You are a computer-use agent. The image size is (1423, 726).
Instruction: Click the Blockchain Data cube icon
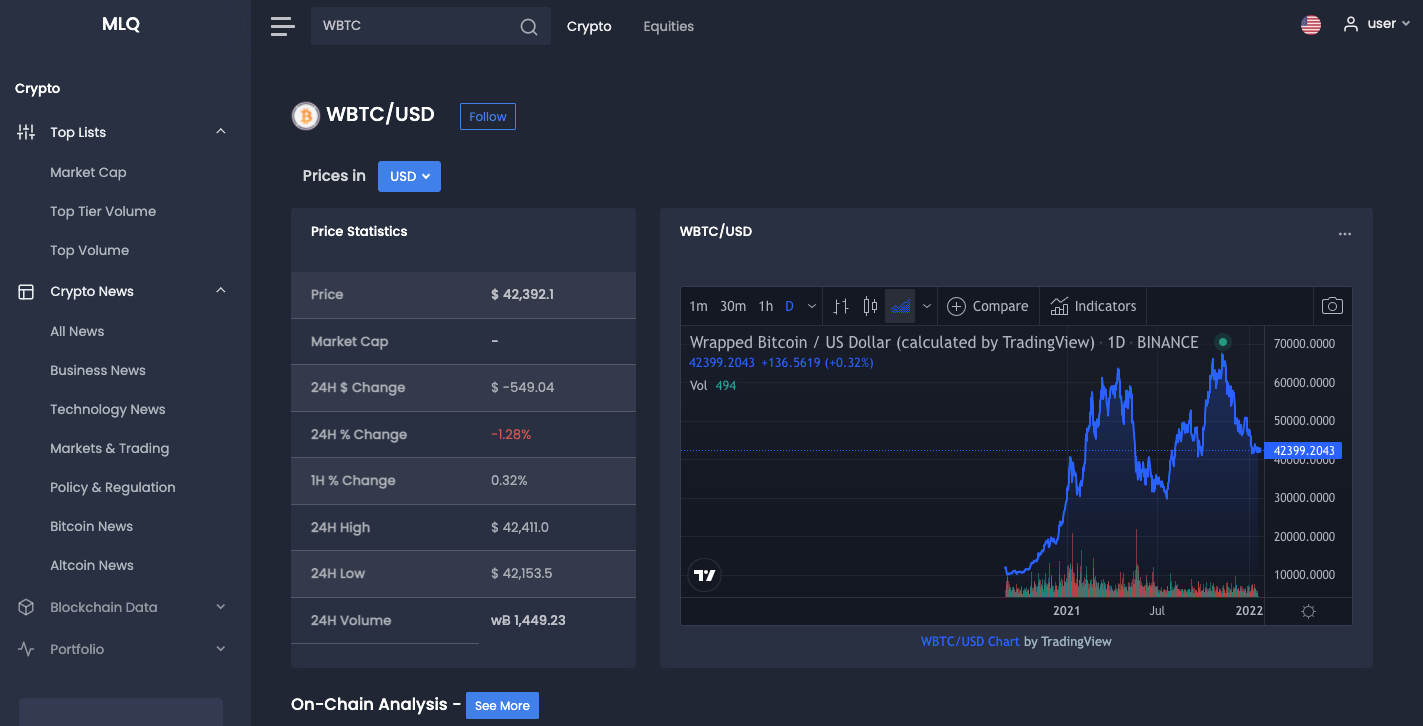pos(26,607)
